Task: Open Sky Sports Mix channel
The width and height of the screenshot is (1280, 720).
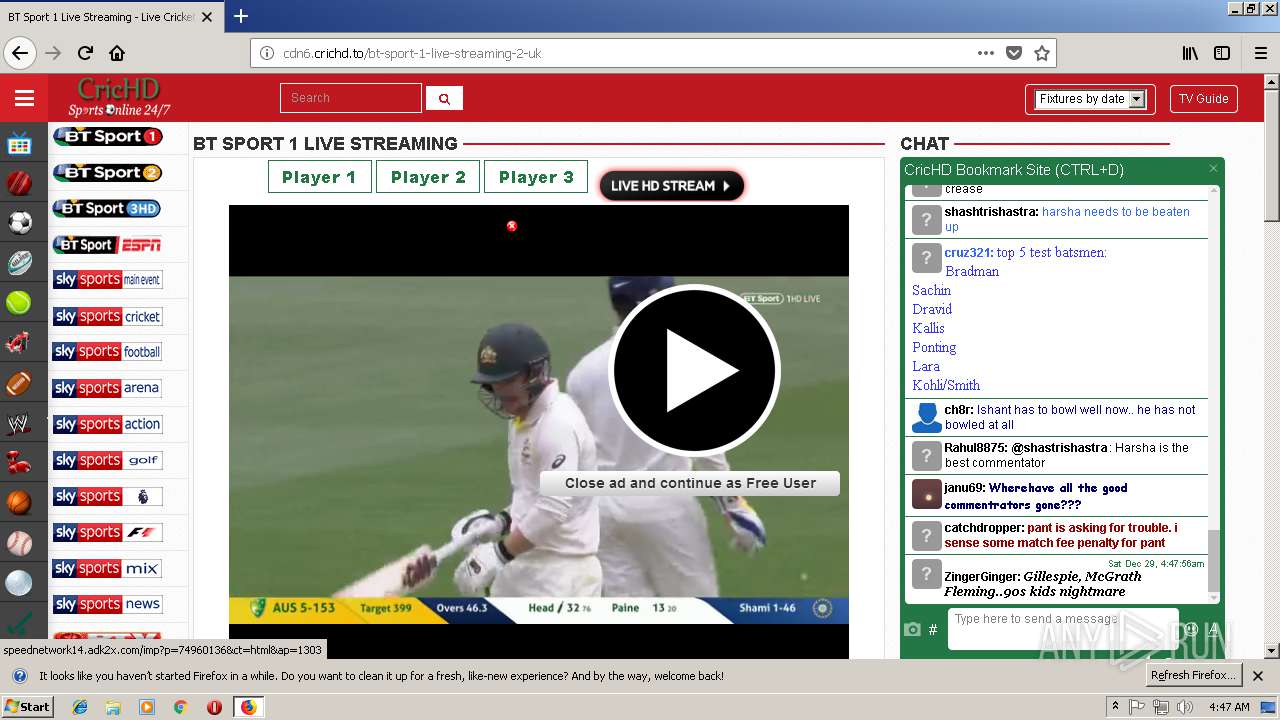Action: click(107, 568)
